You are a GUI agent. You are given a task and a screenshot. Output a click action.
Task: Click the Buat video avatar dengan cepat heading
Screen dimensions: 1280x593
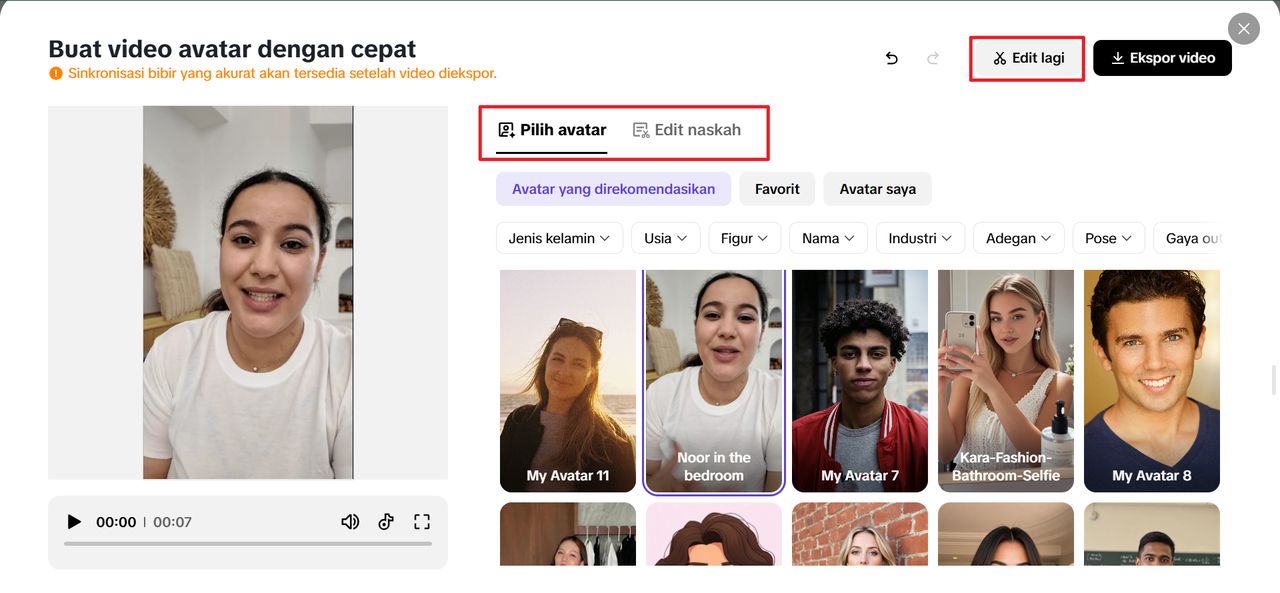(232, 48)
